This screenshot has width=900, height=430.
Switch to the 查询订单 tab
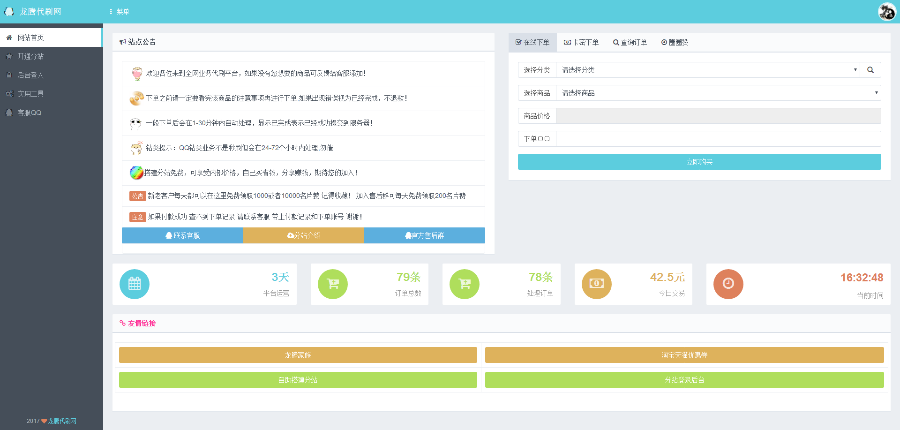[630, 42]
